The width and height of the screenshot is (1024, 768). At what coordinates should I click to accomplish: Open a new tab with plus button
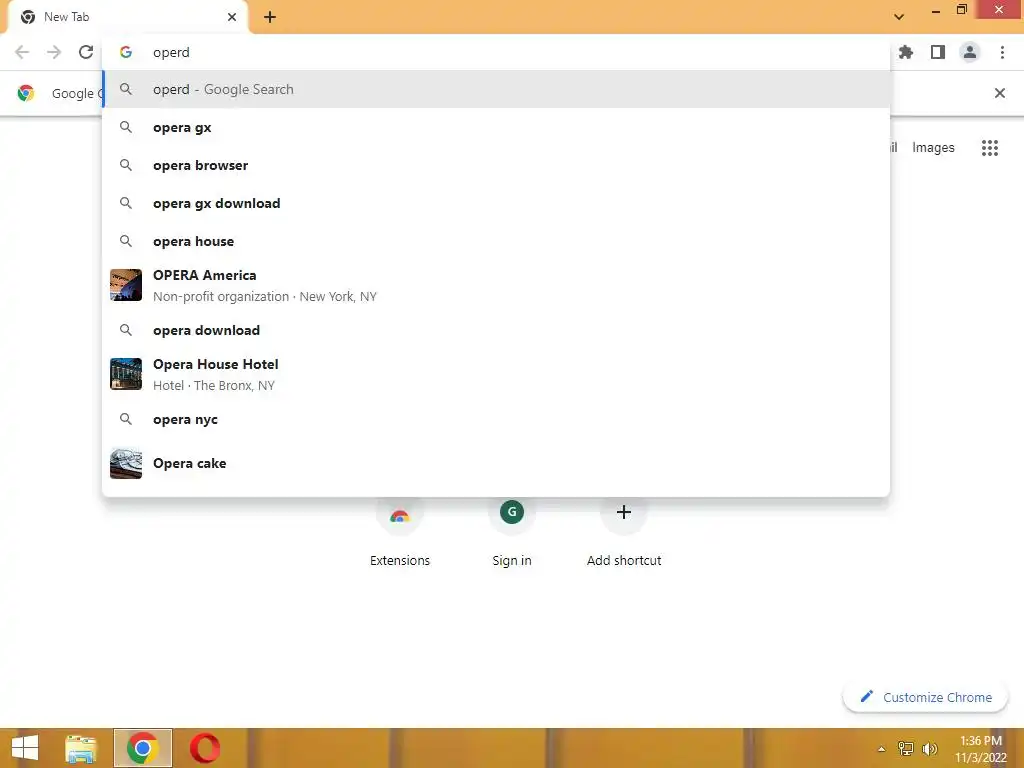click(270, 17)
